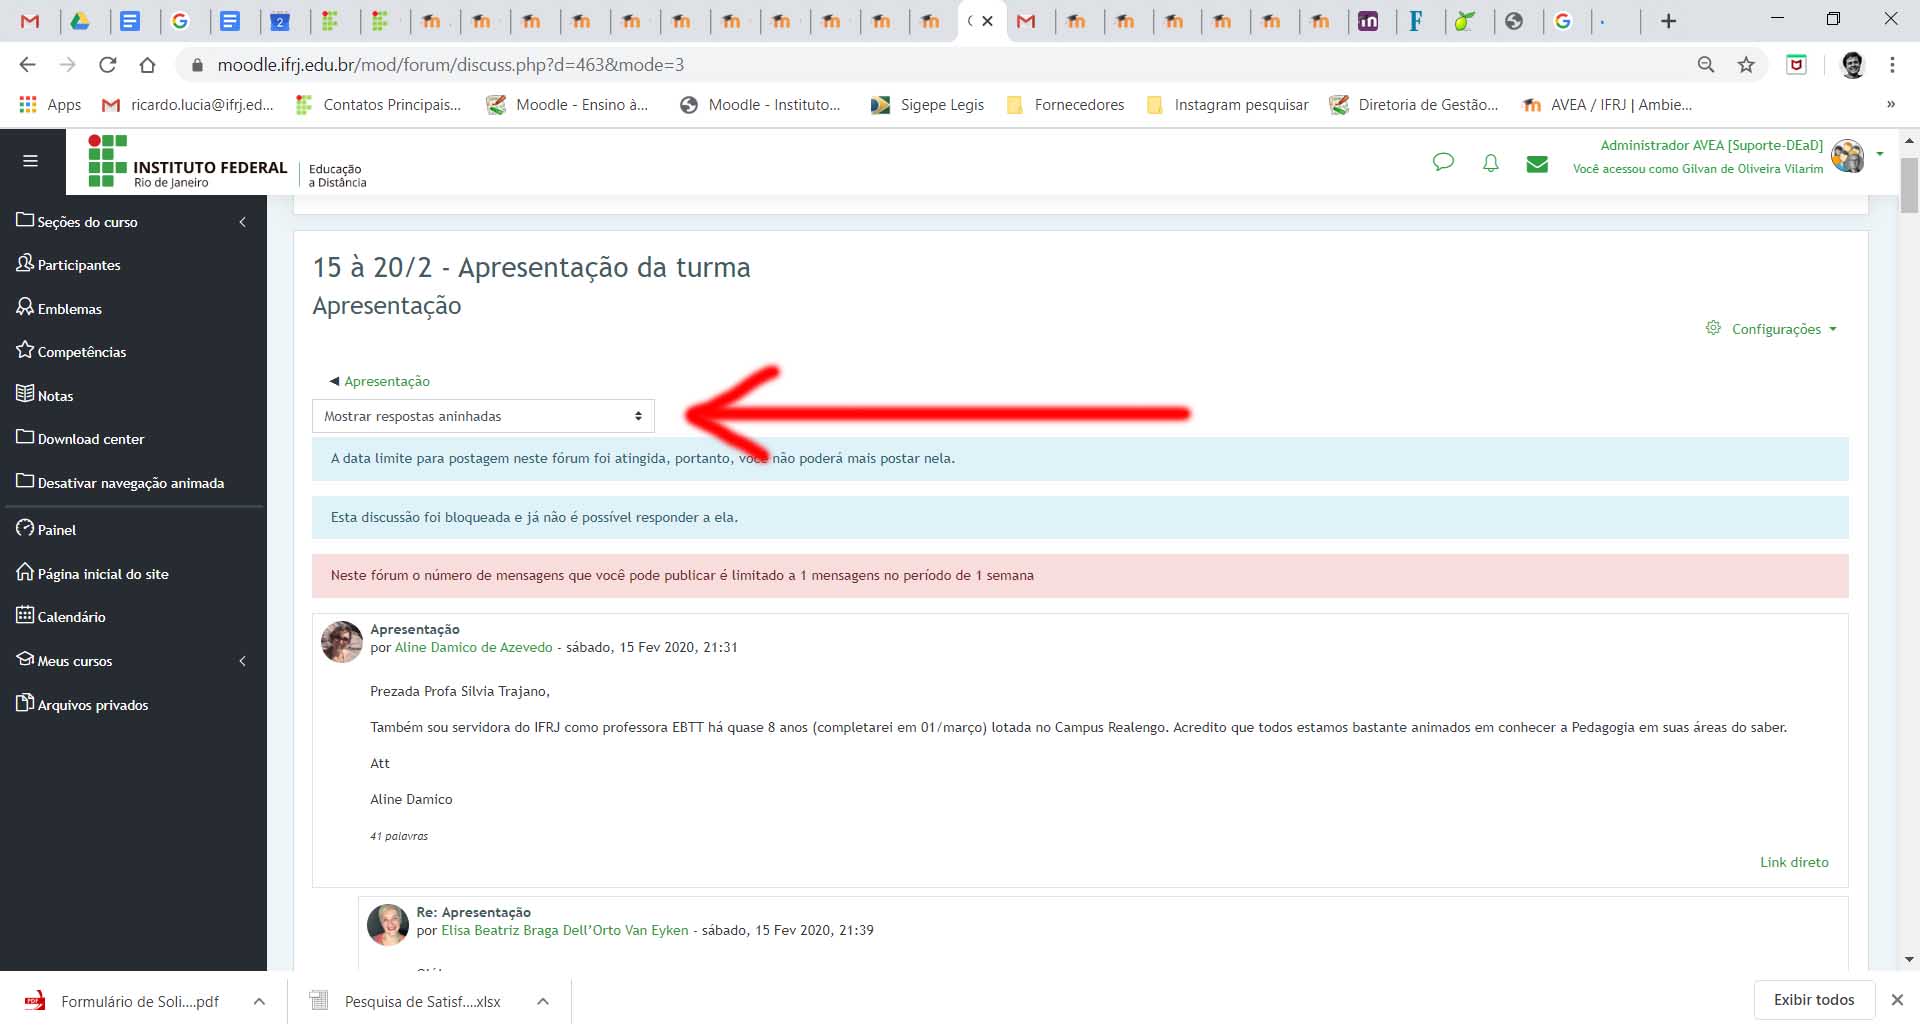
Task: Close the current browser tab
Action: coord(987,21)
